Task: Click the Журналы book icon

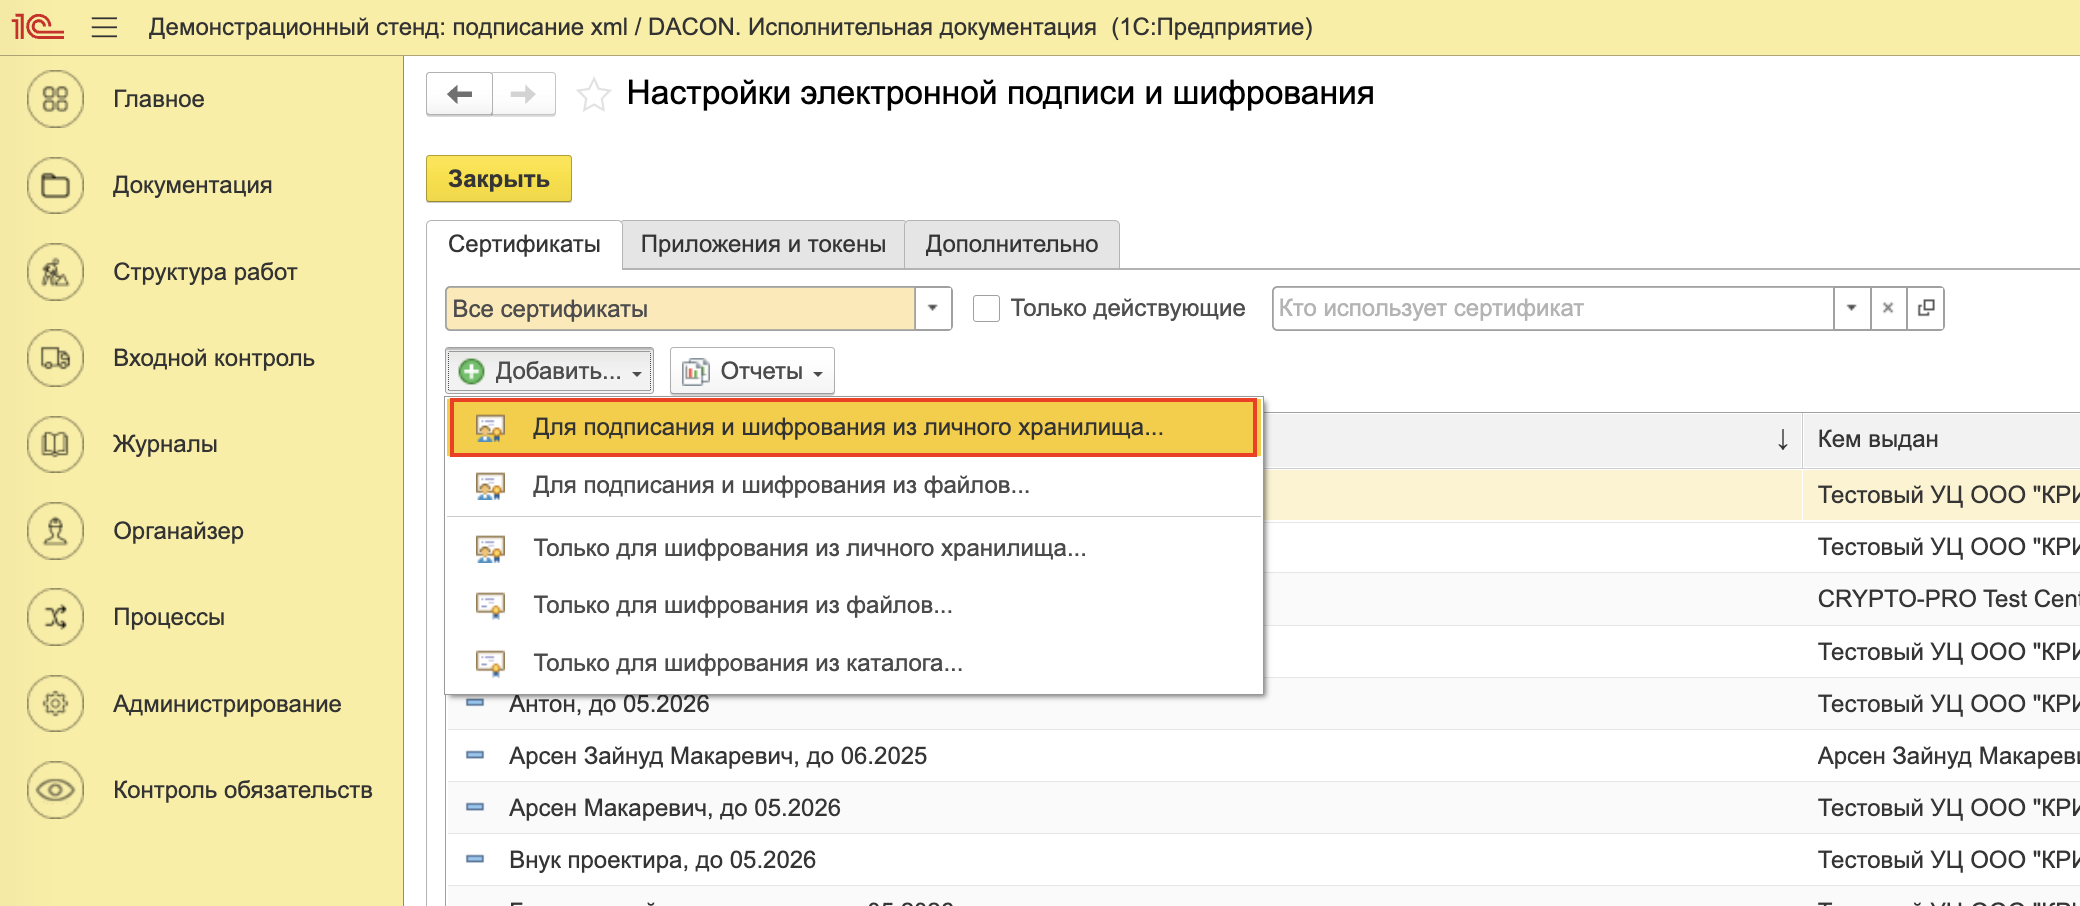Action: coord(55,444)
